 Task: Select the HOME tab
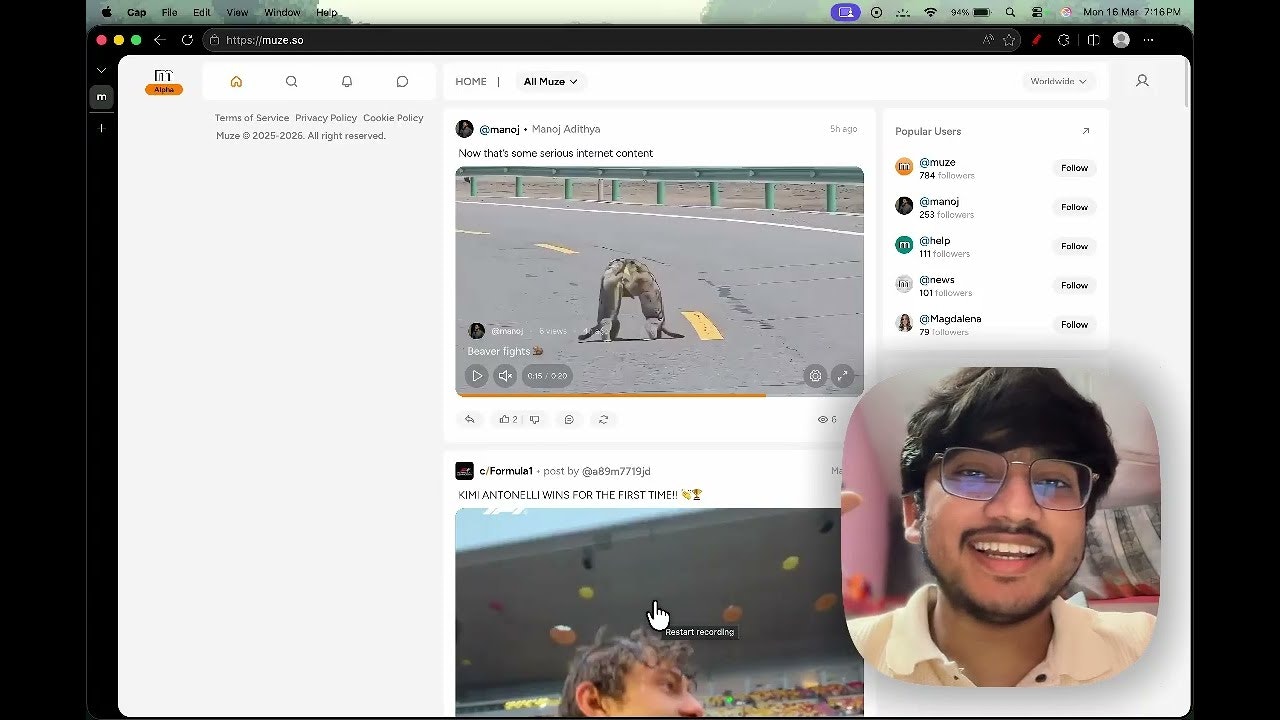click(471, 81)
